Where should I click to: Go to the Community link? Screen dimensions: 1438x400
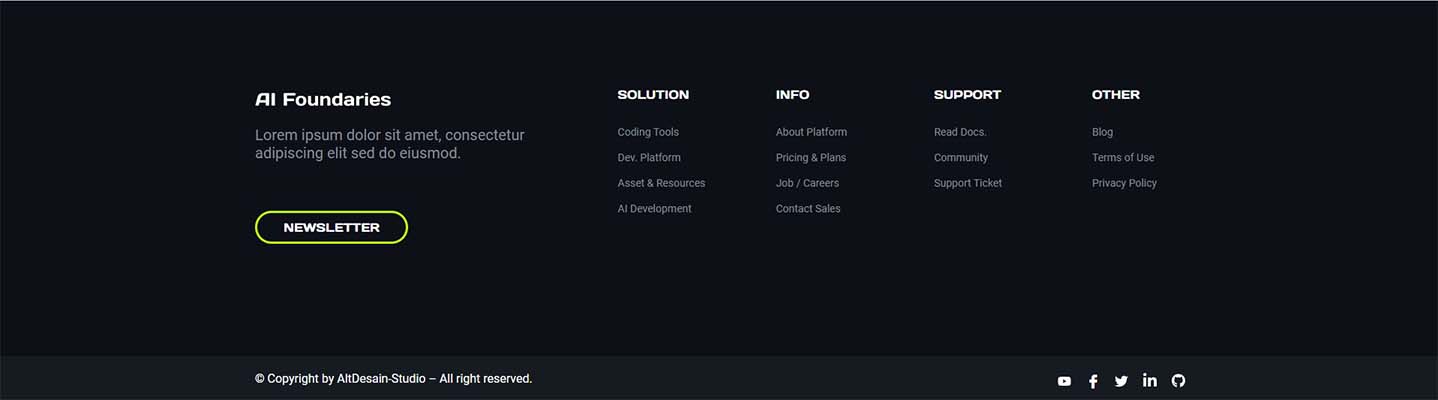pos(961,157)
